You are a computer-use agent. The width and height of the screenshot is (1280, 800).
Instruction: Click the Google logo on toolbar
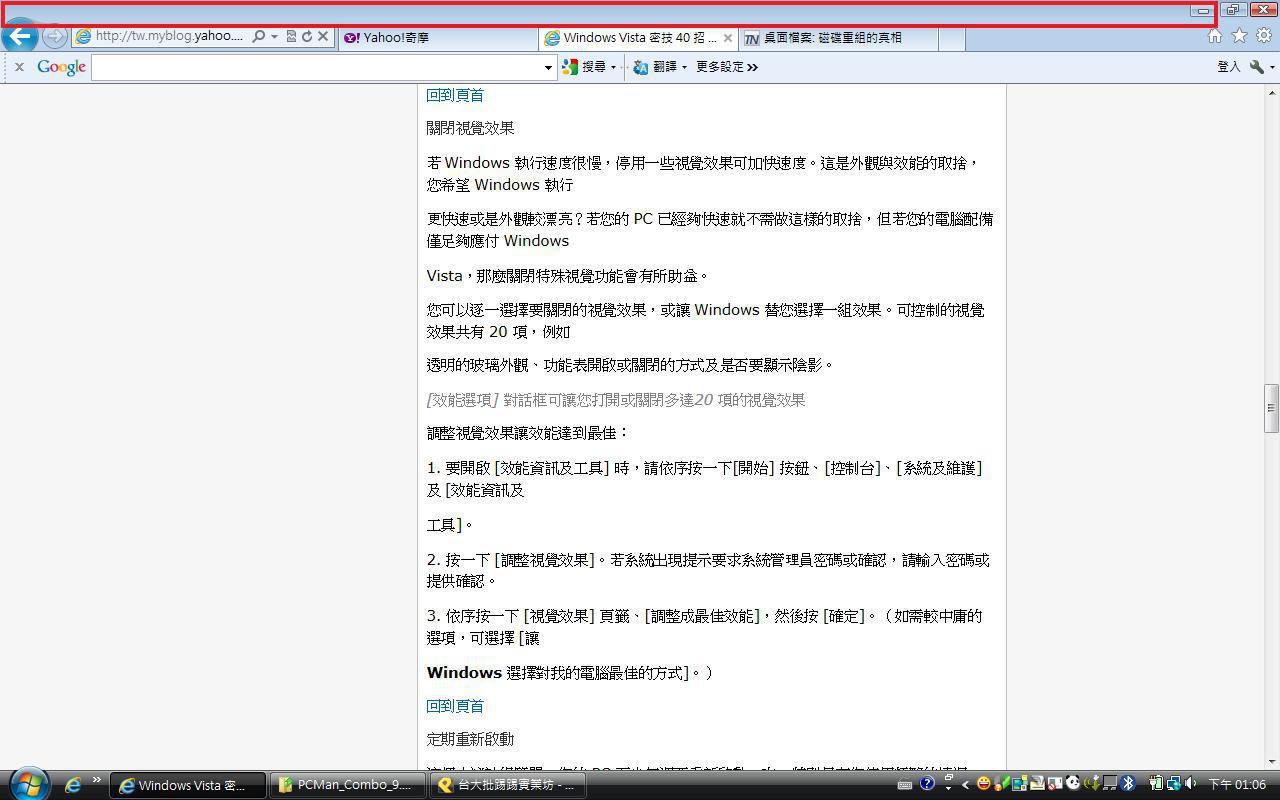click(61, 67)
